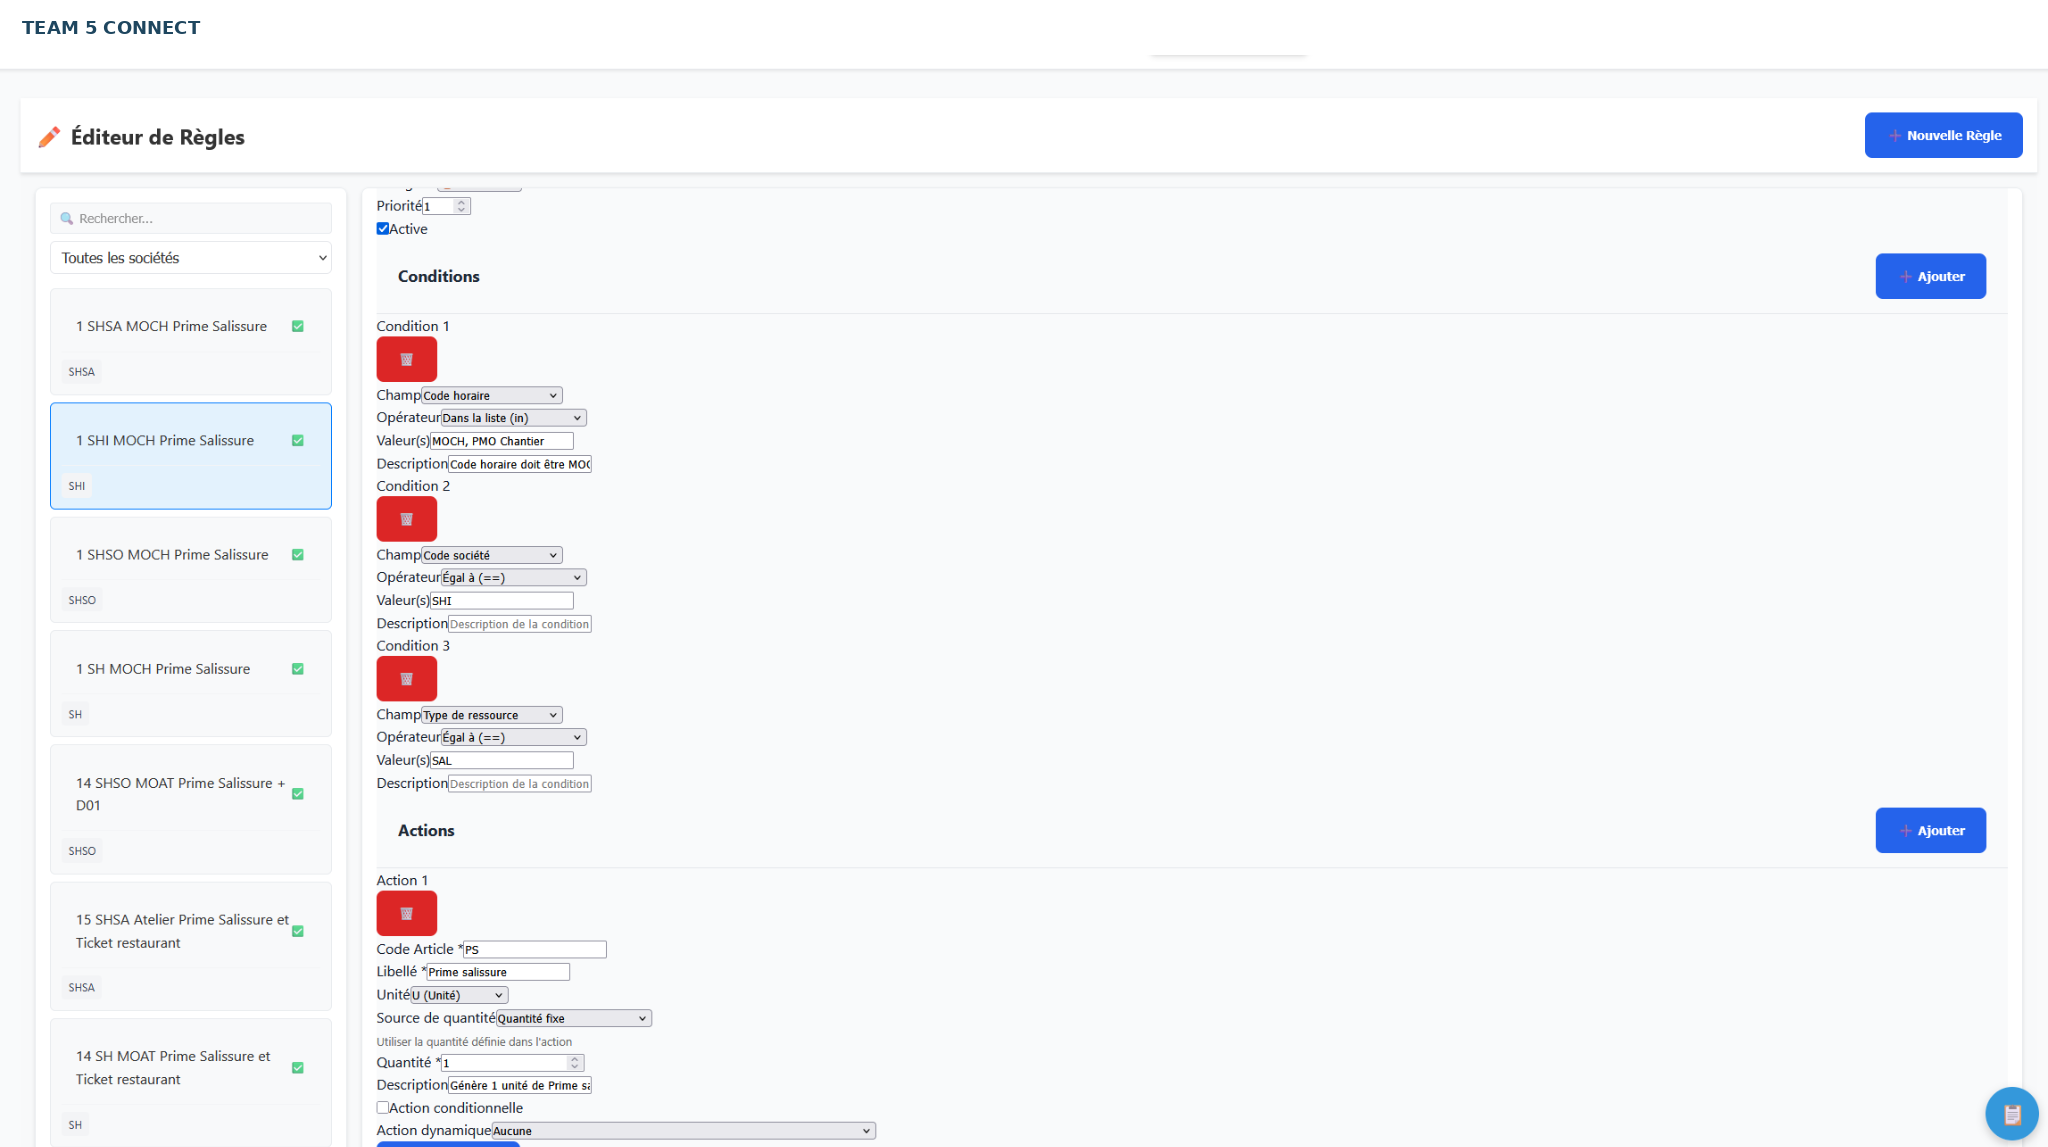This screenshot has height=1147, width=2048.
Task: Toggle green check on SHSA MOCH rule
Action: coord(297,326)
